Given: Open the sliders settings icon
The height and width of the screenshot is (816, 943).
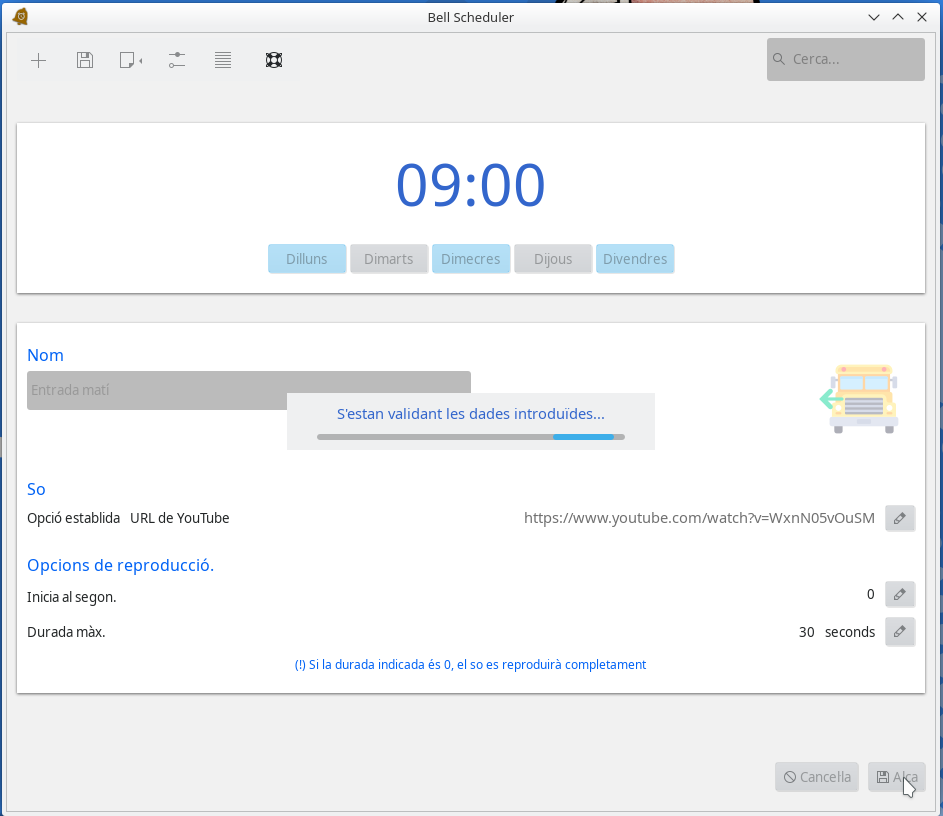Looking at the screenshot, I should click(x=177, y=60).
